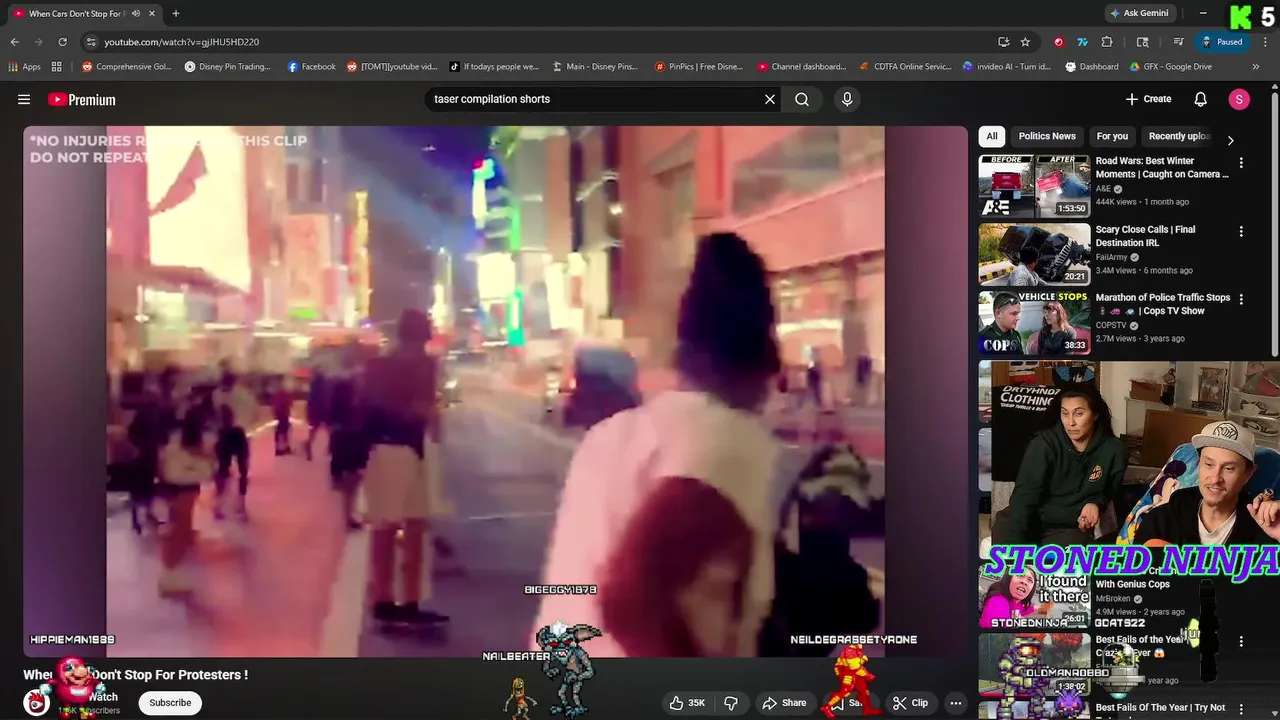
Task: Select the For you chip
Action: coord(1112,136)
